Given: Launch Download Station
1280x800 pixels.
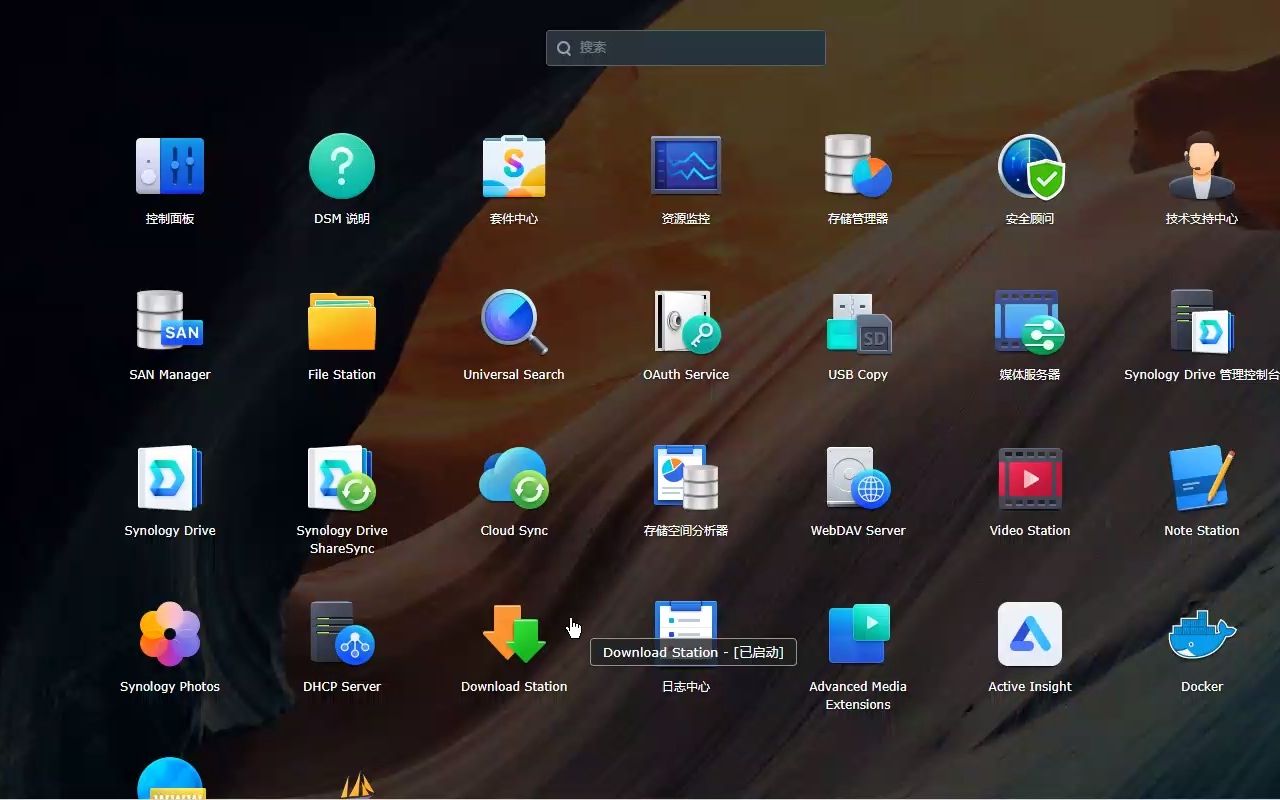Looking at the screenshot, I should [x=514, y=634].
